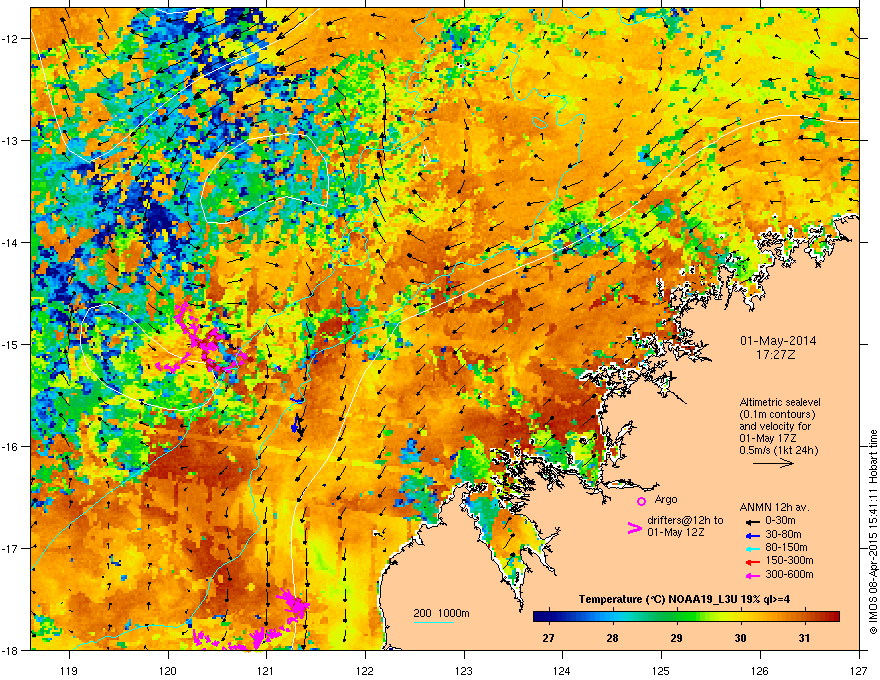The width and height of the screenshot is (880, 680).
Task: Click the 'ANMN 12h av.' legend heading
Action: [x=774, y=507]
